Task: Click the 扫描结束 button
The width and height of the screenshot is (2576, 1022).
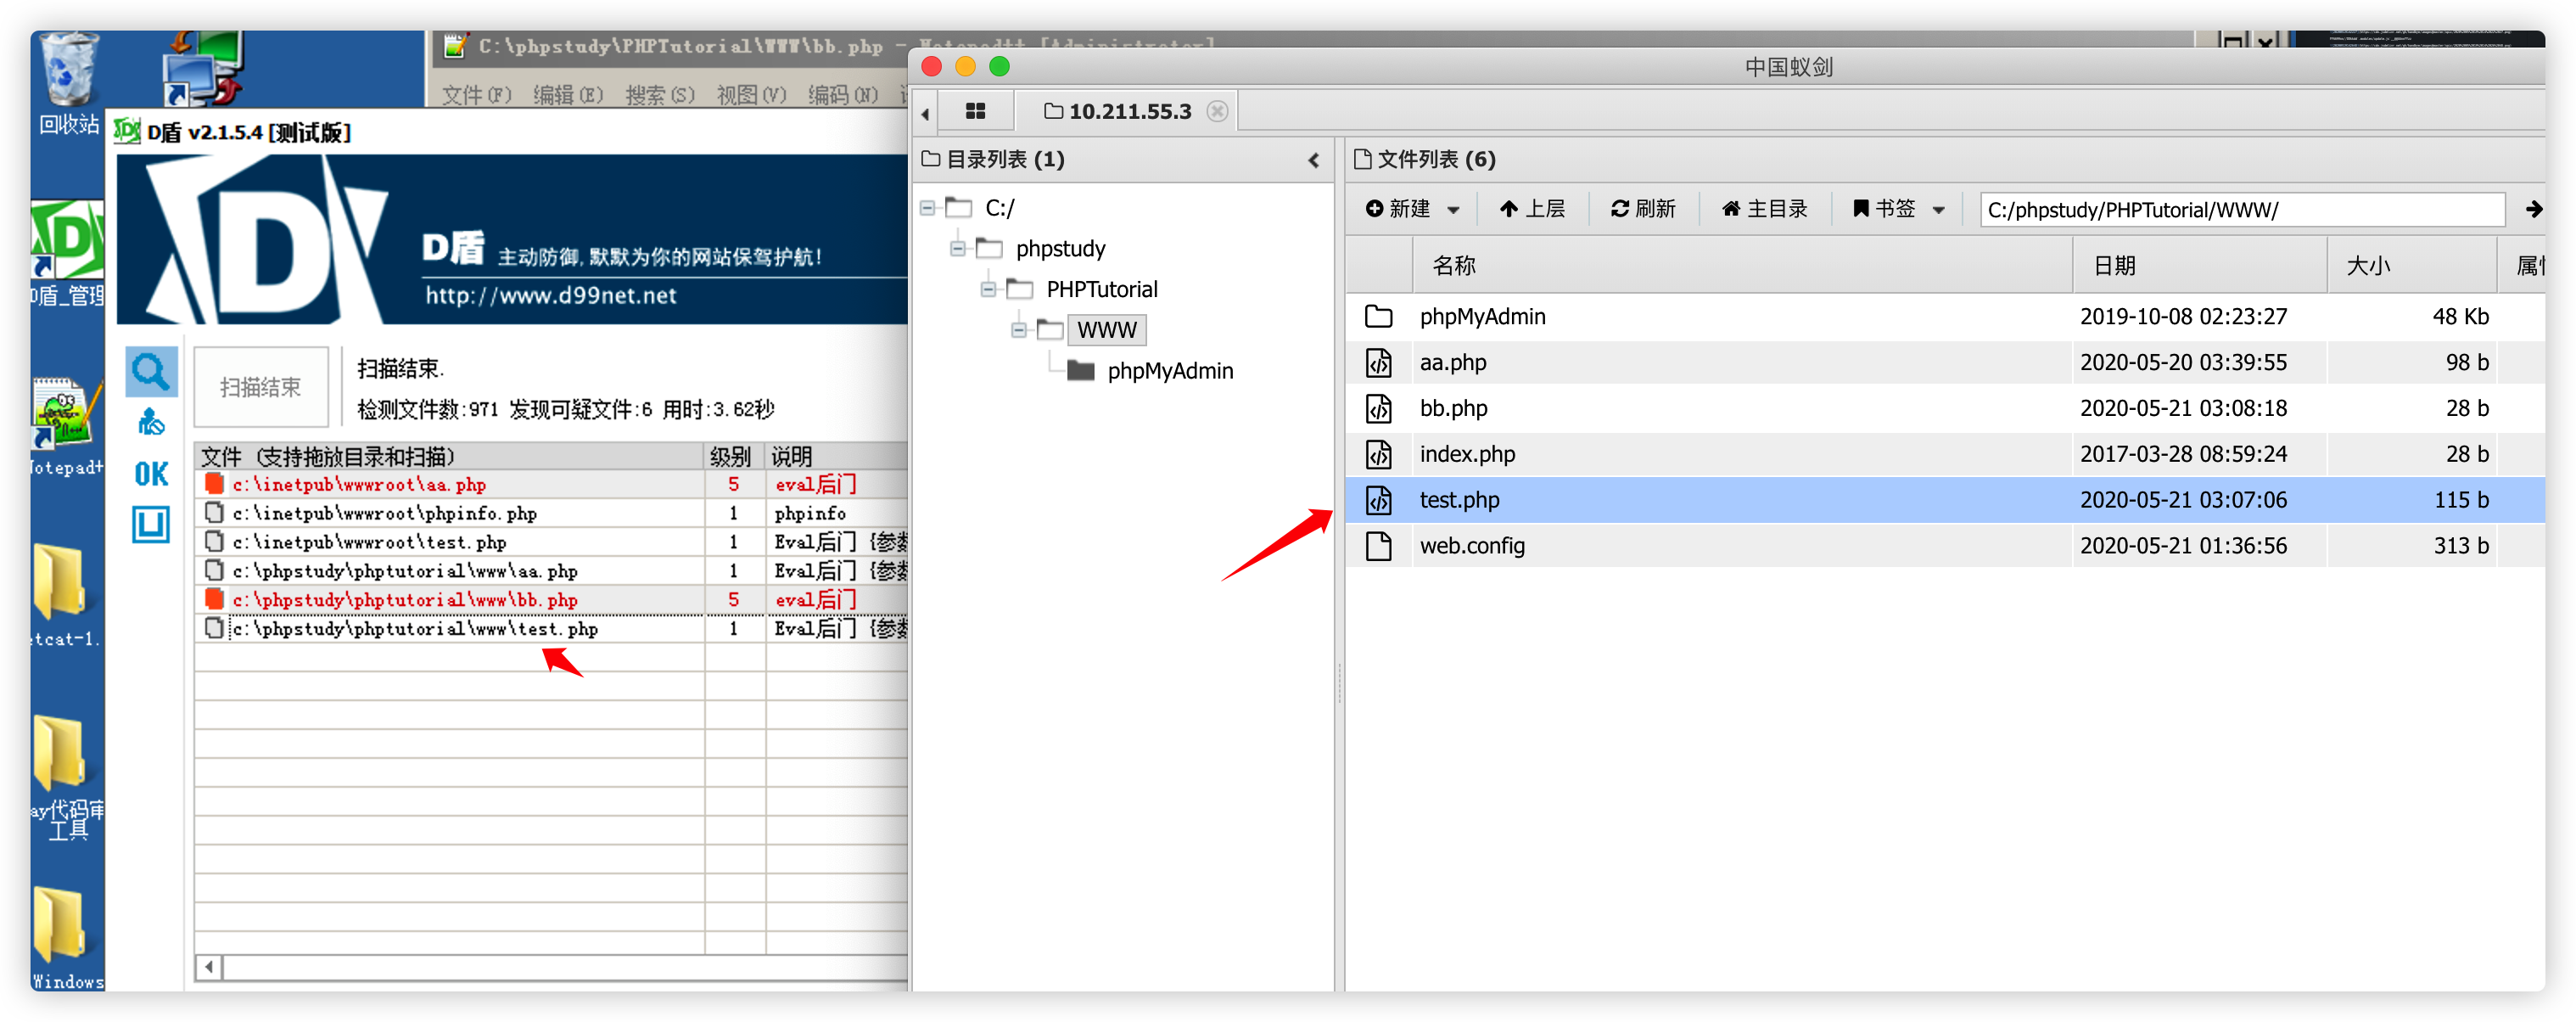Action: point(260,387)
